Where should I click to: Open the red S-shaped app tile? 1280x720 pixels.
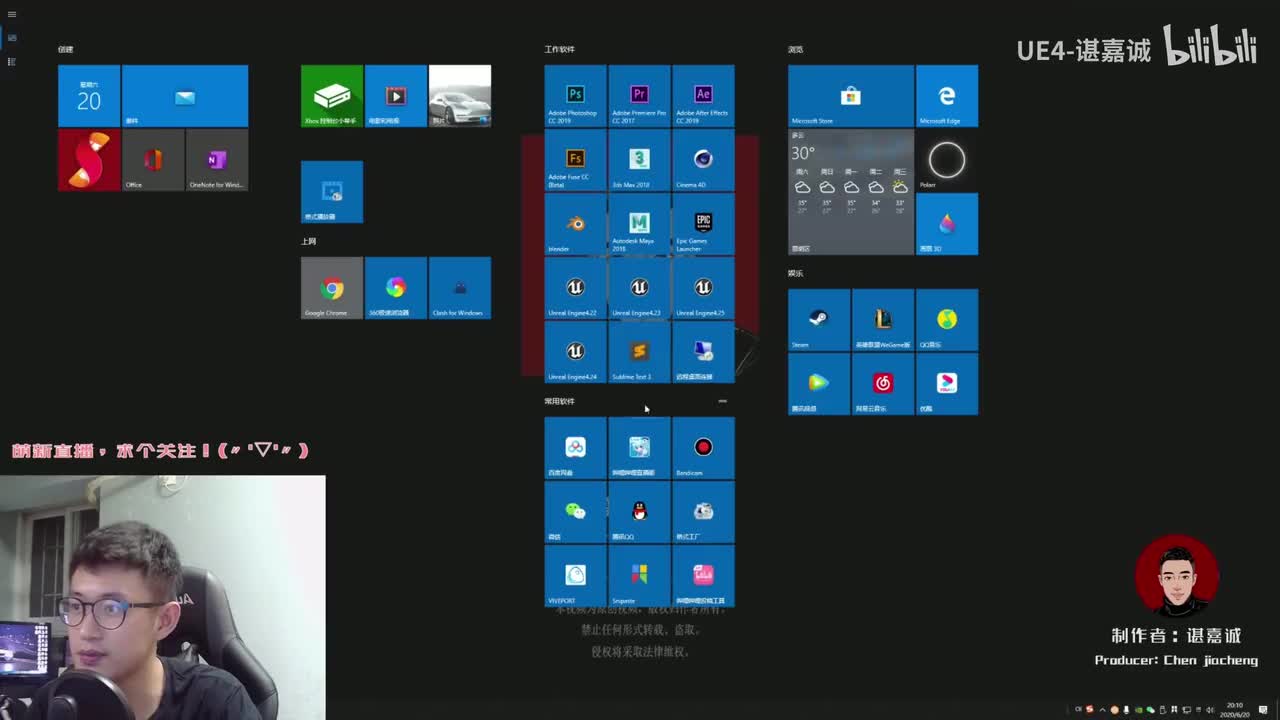(x=89, y=160)
